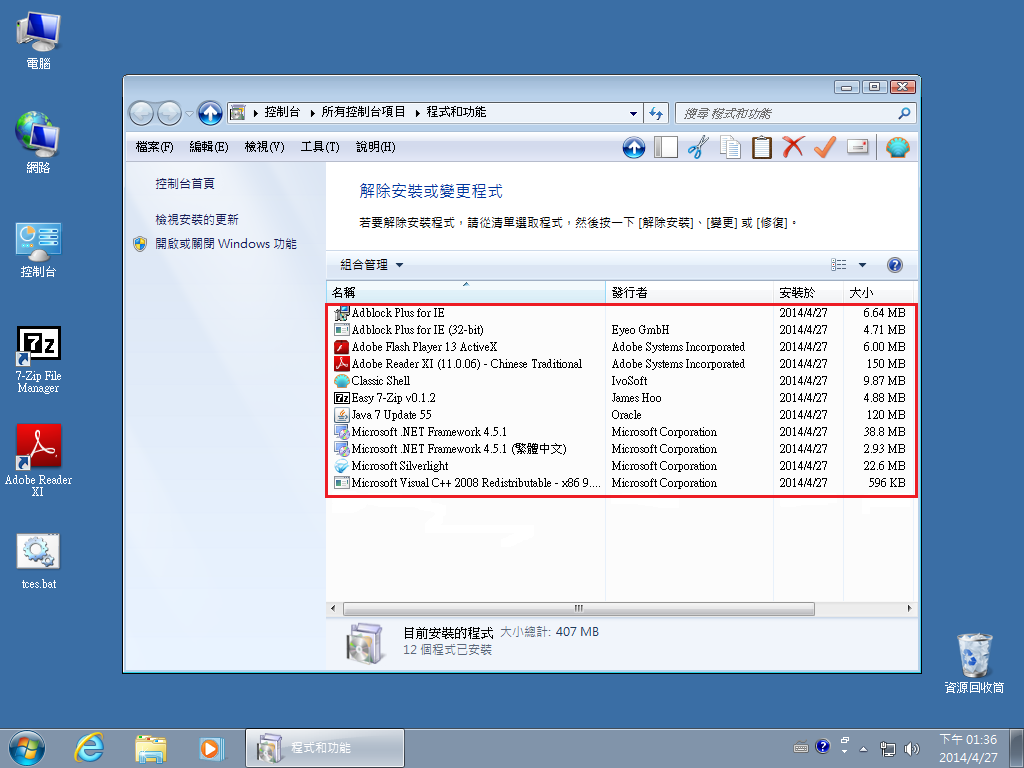The width and height of the screenshot is (1024, 768).
Task: Click the red X Delete toolbar icon
Action: pyautogui.click(x=793, y=147)
